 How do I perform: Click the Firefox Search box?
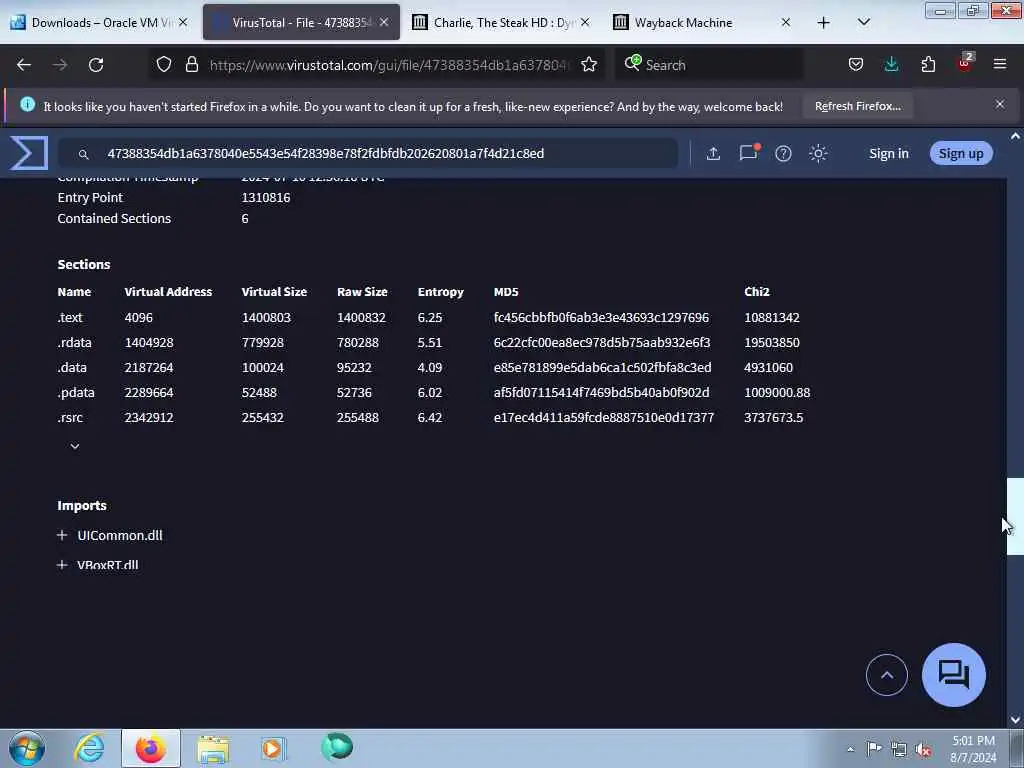click(709, 65)
